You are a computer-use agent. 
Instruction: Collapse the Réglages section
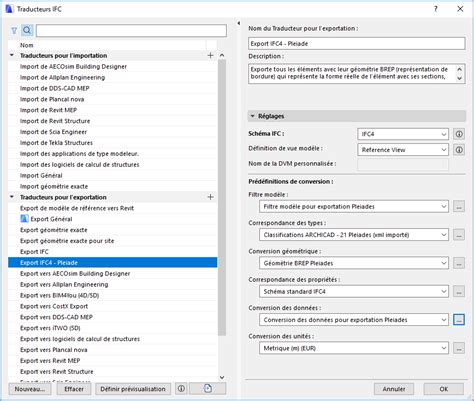252,116
